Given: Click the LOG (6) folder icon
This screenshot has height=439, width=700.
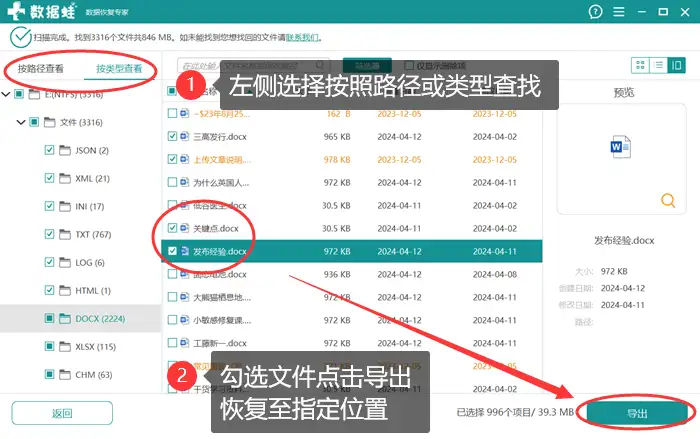Looking at the screenshot, I should (x=65, y=263).
